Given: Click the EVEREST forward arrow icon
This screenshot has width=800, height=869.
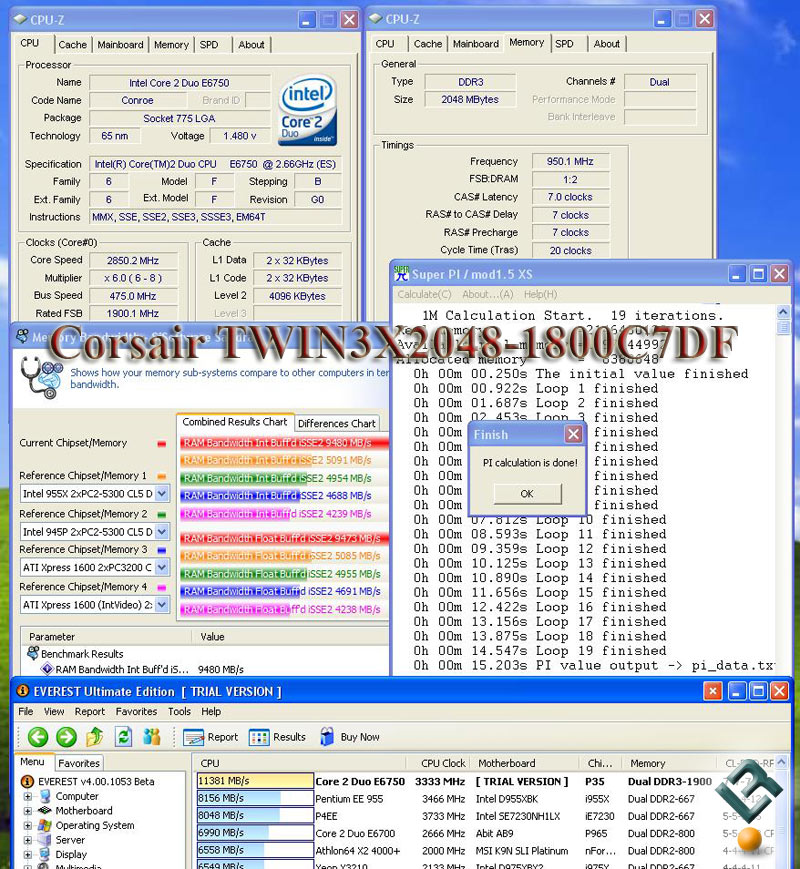Looking at the screenshot, I should point(67,737).
